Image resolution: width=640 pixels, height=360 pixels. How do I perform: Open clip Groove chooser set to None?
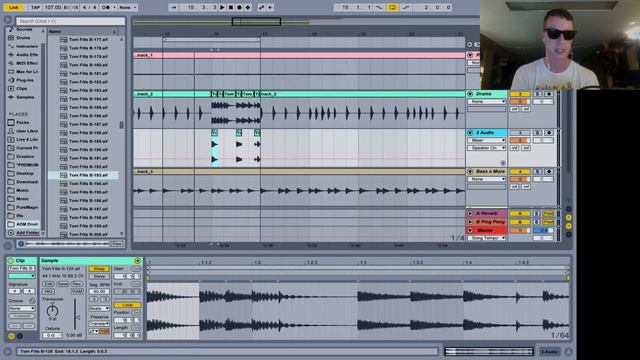click(x=22, y=309)
